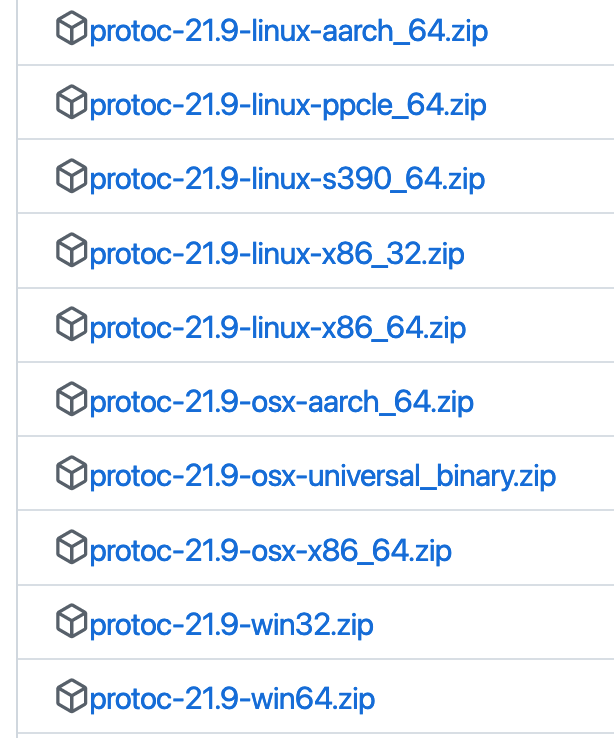614x738 pixels.
Task: Click package icon beside protoc-21.9-linux-aarch_64.zip
Action: (72, 31)
